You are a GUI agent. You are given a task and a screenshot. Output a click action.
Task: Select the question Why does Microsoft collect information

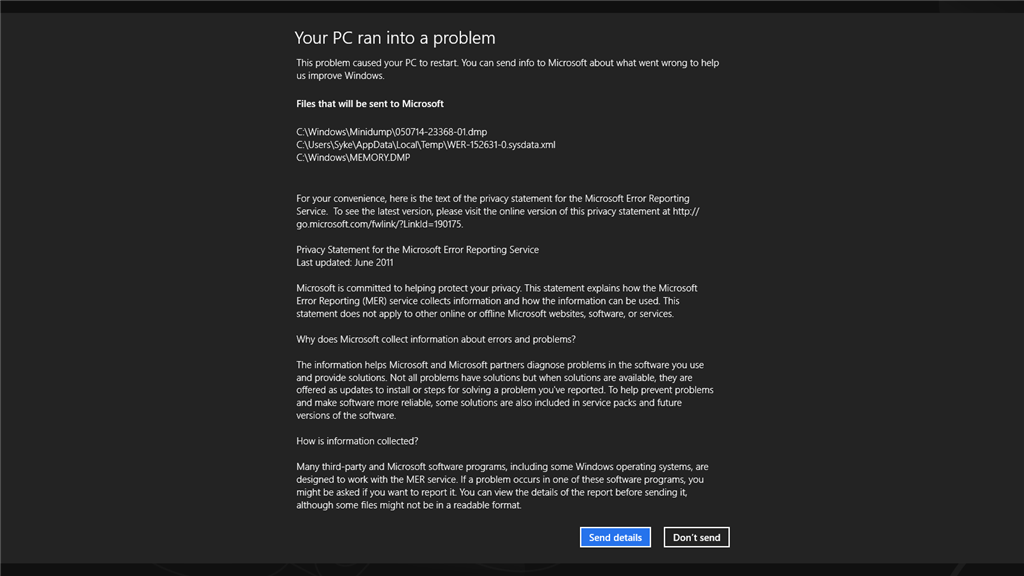point(436,339)
